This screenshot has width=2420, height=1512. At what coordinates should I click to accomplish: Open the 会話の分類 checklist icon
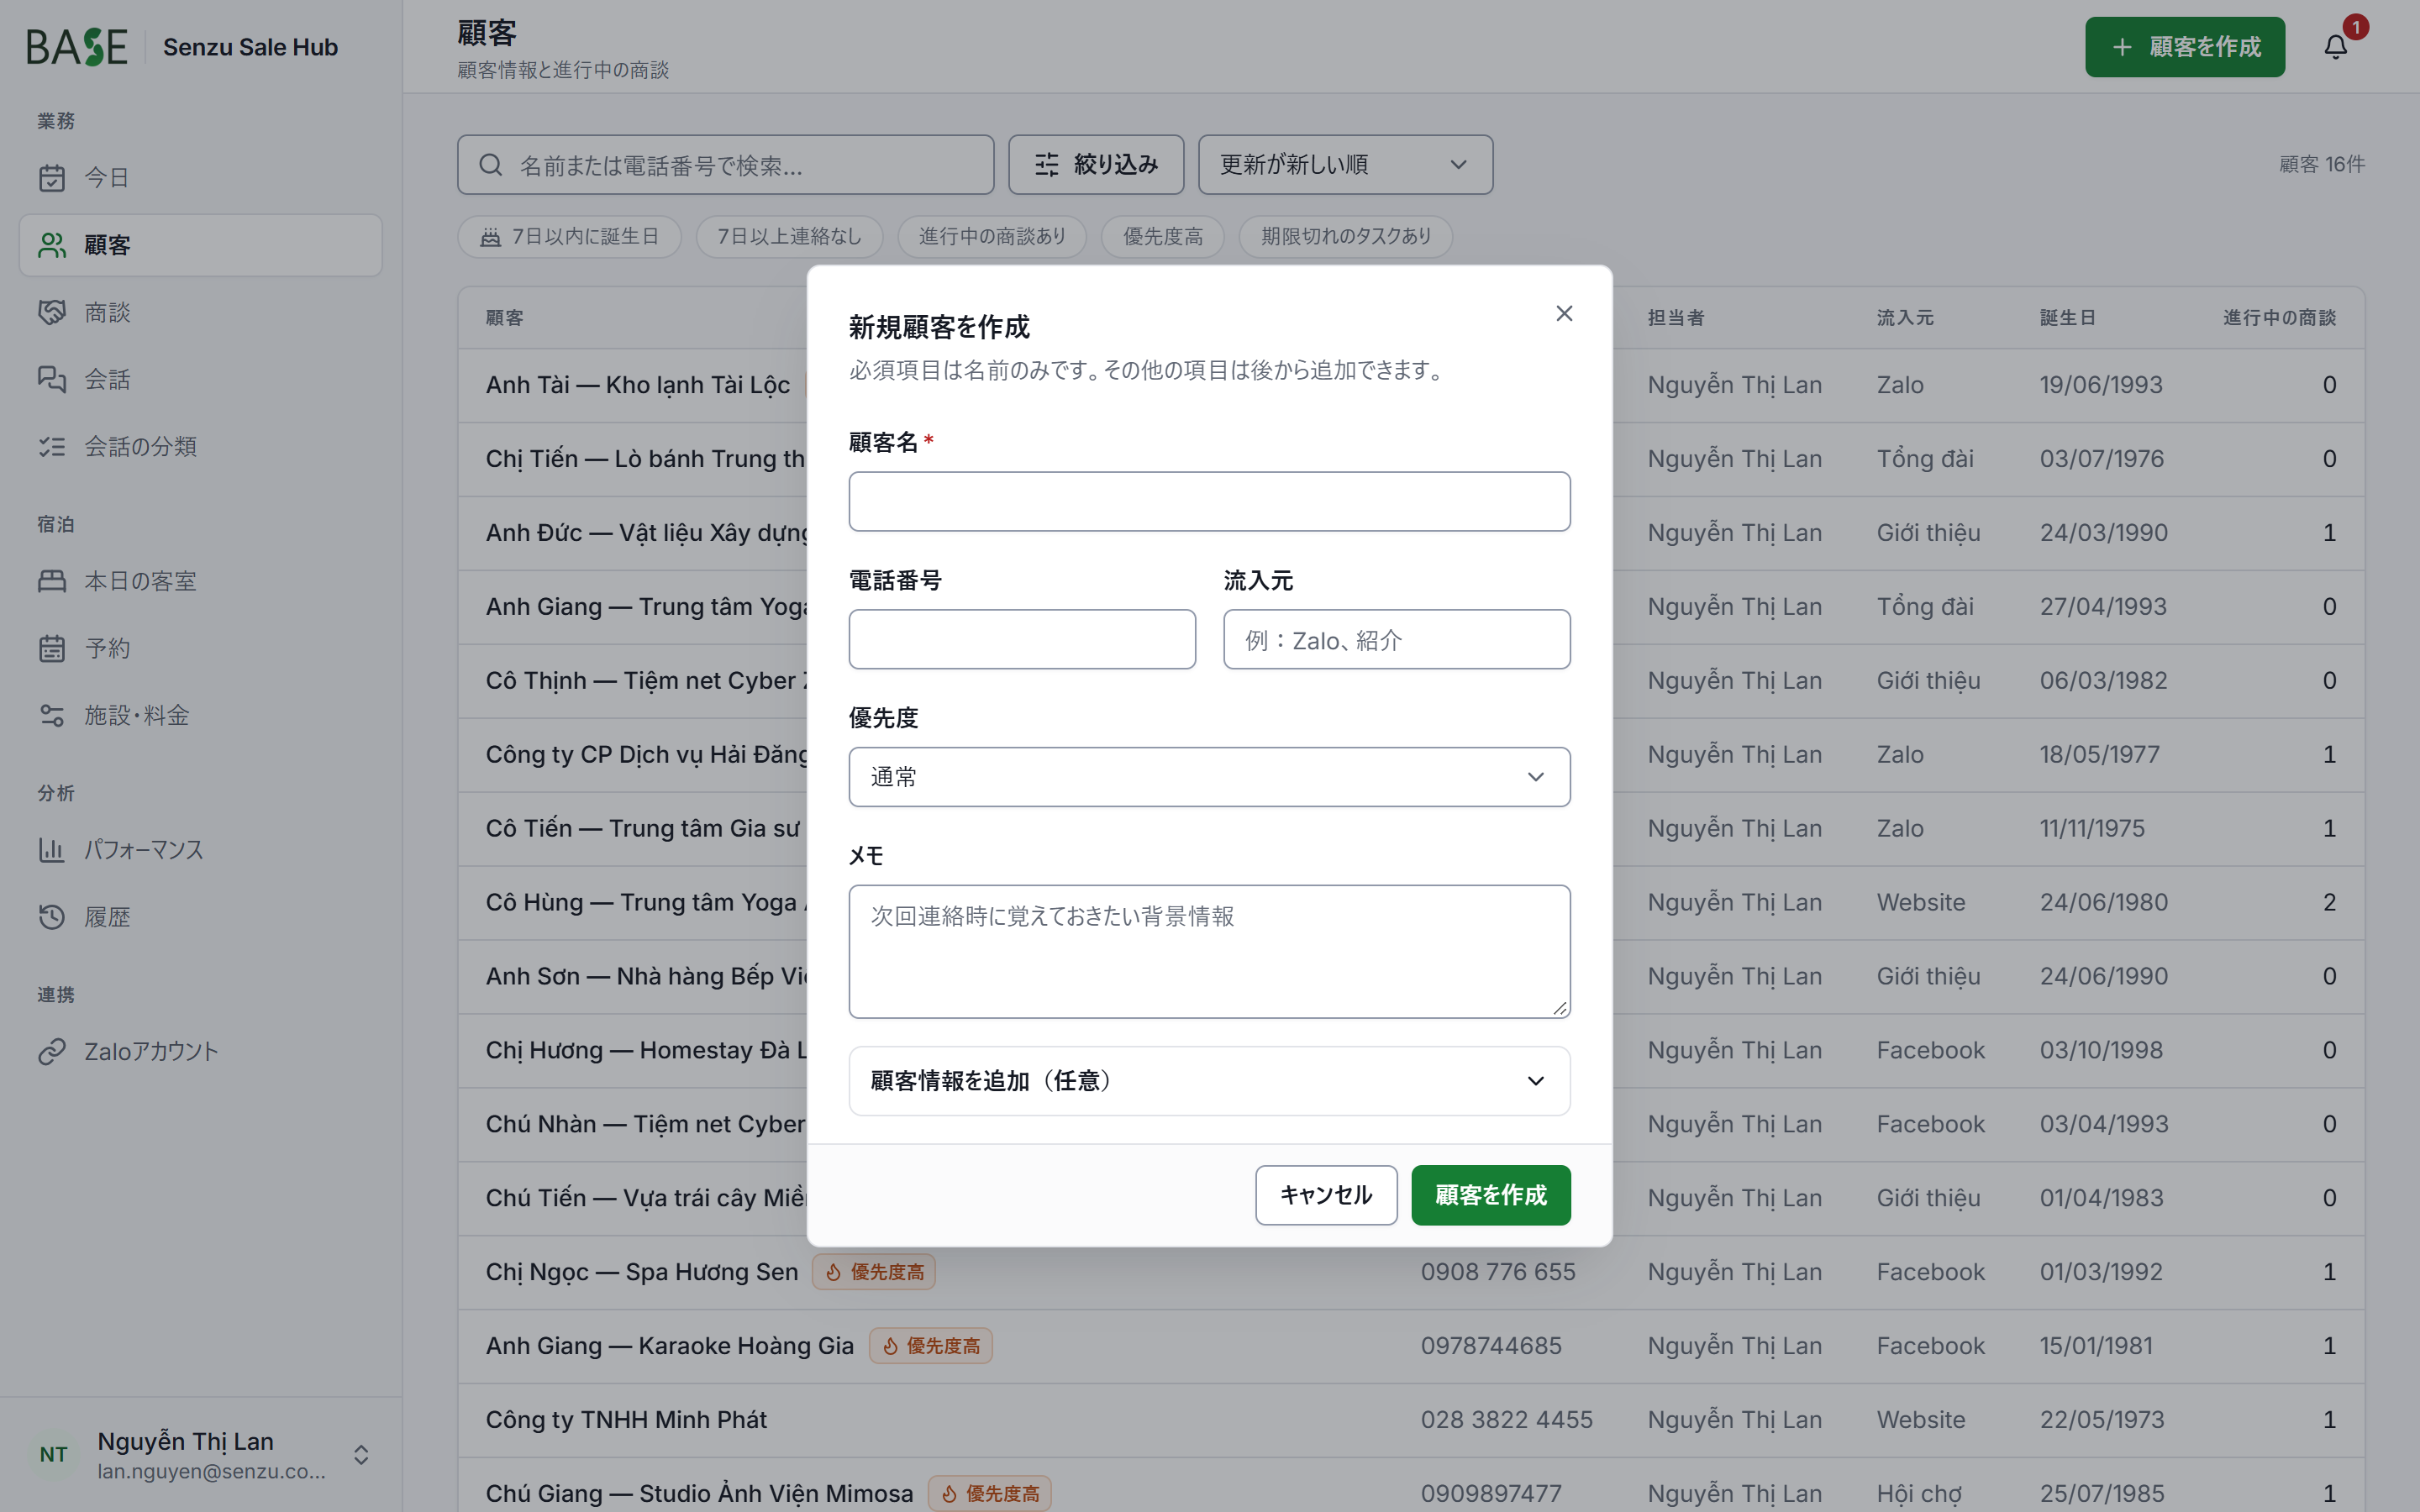(52, 446)
